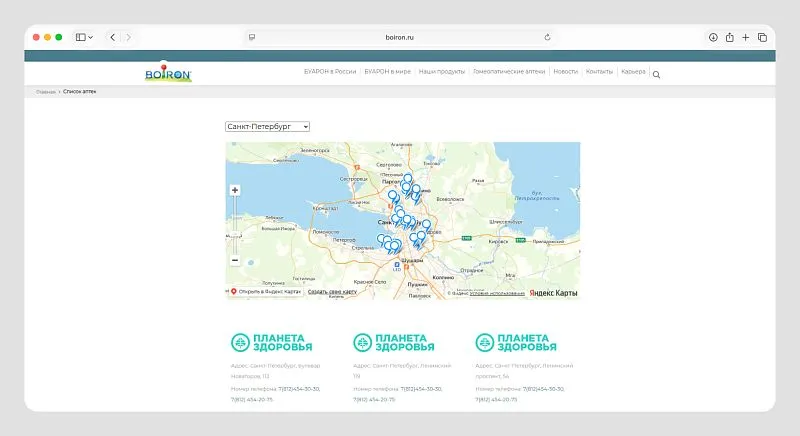Click the Красное Село label on the map
This screenshot has width=800, height=436.
(370, 282)
